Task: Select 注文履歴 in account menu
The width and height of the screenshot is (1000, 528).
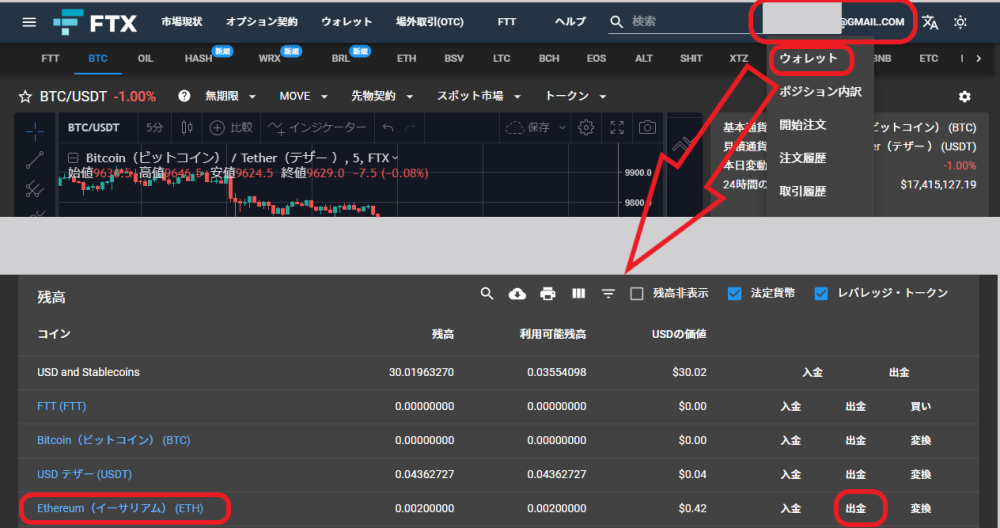Action: point(802,158)
